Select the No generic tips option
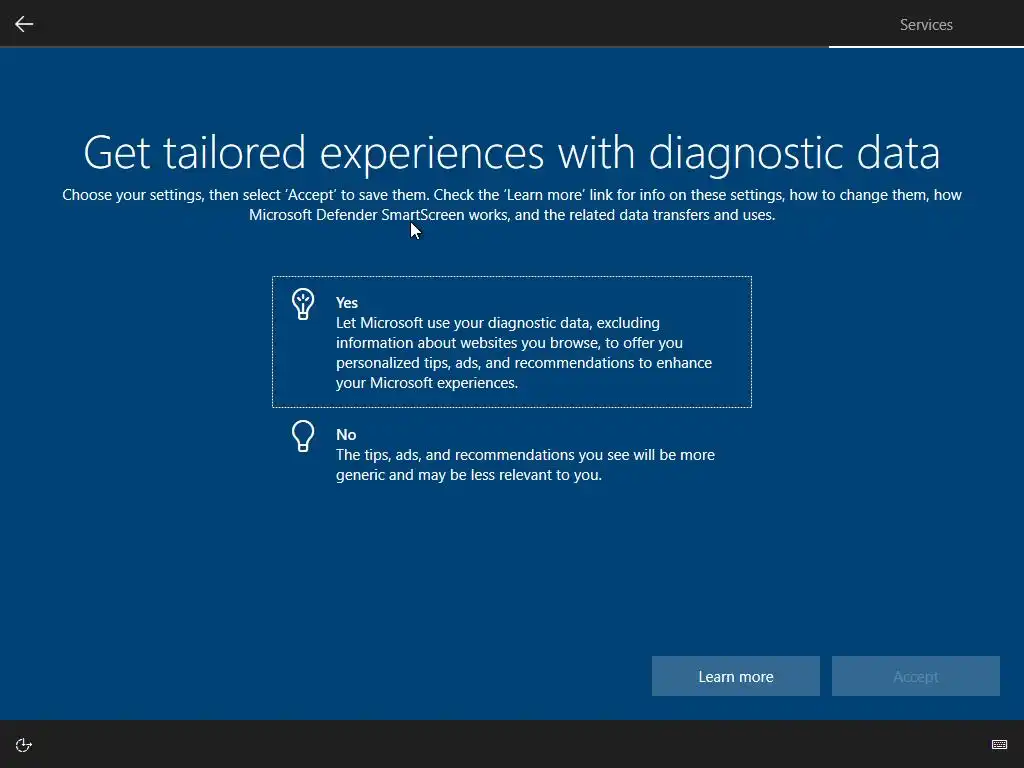 click(x=511, y=454)
